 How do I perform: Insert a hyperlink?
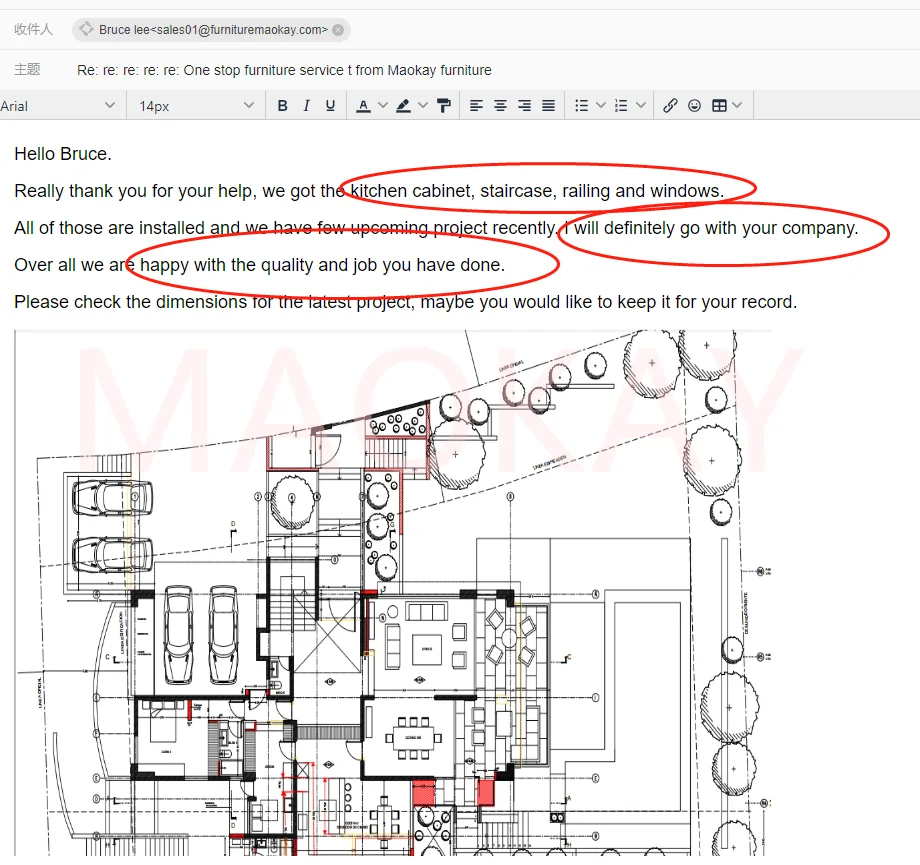[x=670, y=106]
